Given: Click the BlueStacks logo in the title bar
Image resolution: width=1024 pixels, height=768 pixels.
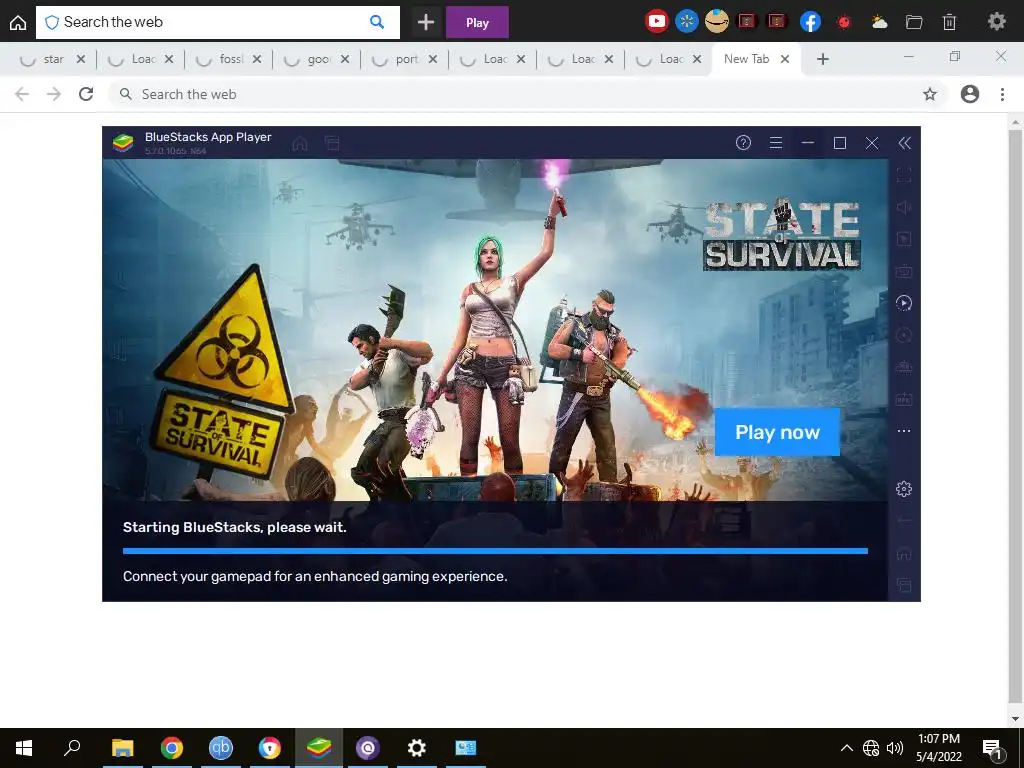Looking at the screenshot, I should pos(123,142).
